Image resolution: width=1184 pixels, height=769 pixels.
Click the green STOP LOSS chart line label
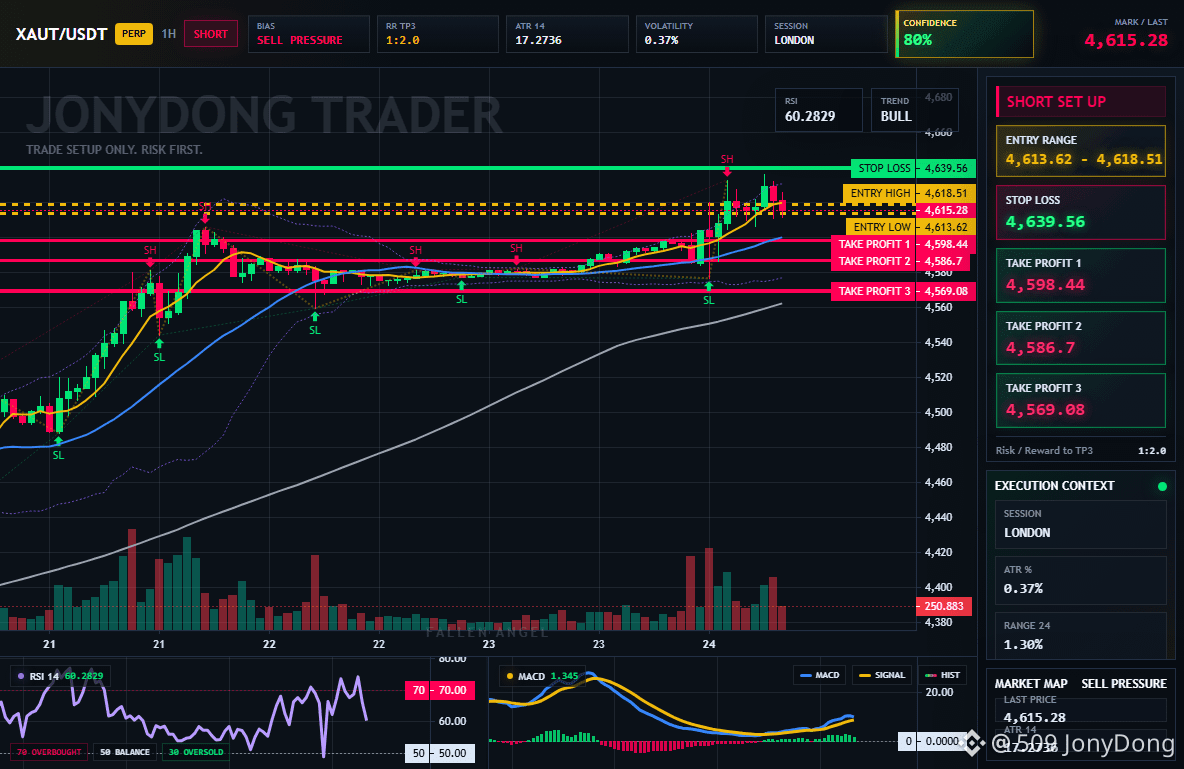click(883, 168)
